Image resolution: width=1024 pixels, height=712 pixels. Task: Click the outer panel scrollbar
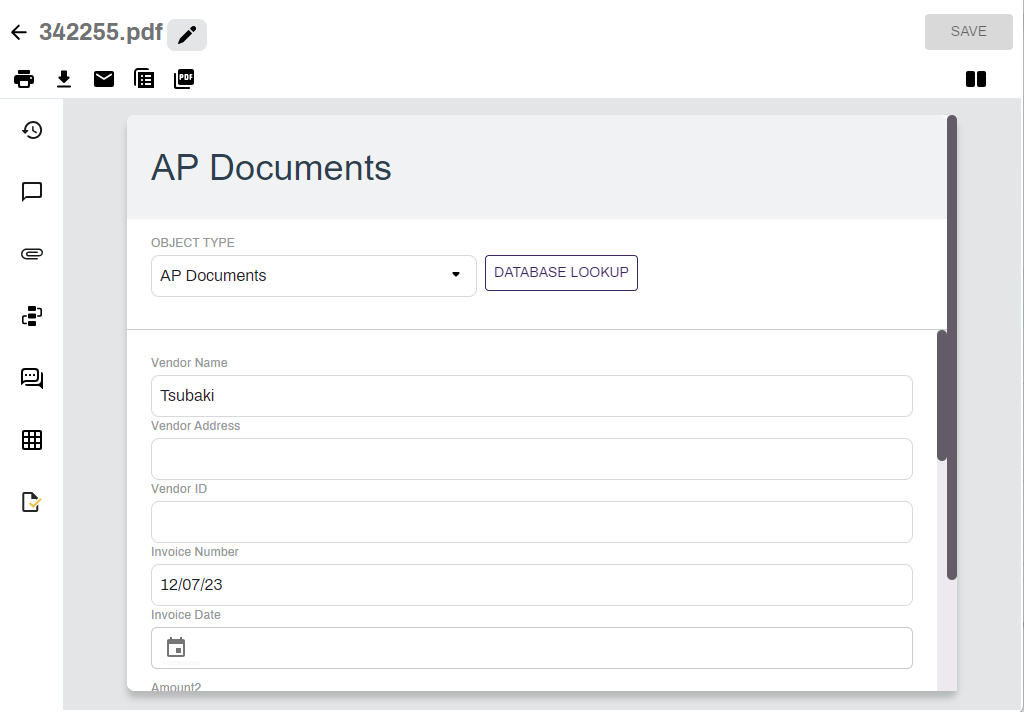[952, 348]
